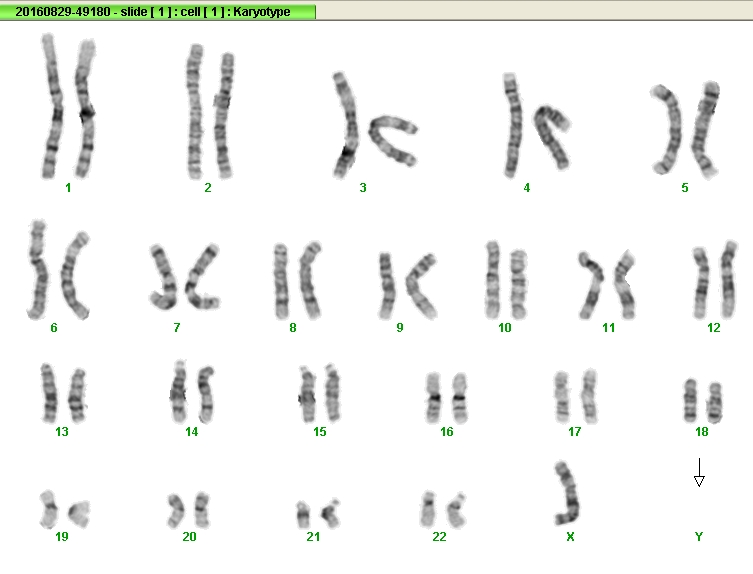Click the green label 6
This screenshot has height=574, width=753.
tap(54, 328)
